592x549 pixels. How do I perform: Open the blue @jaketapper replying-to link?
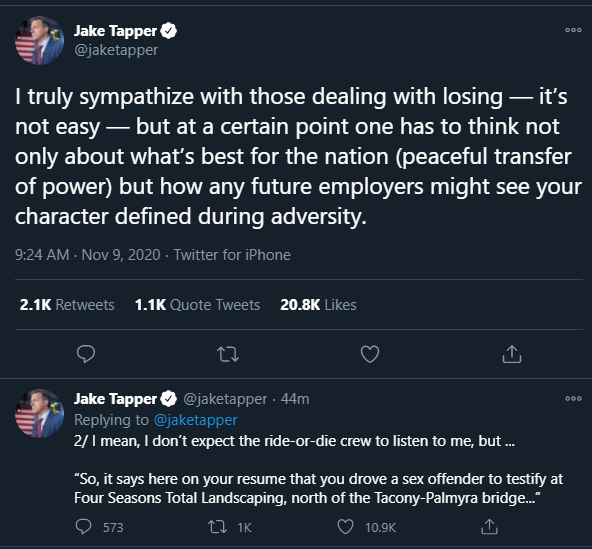[196, 420]
